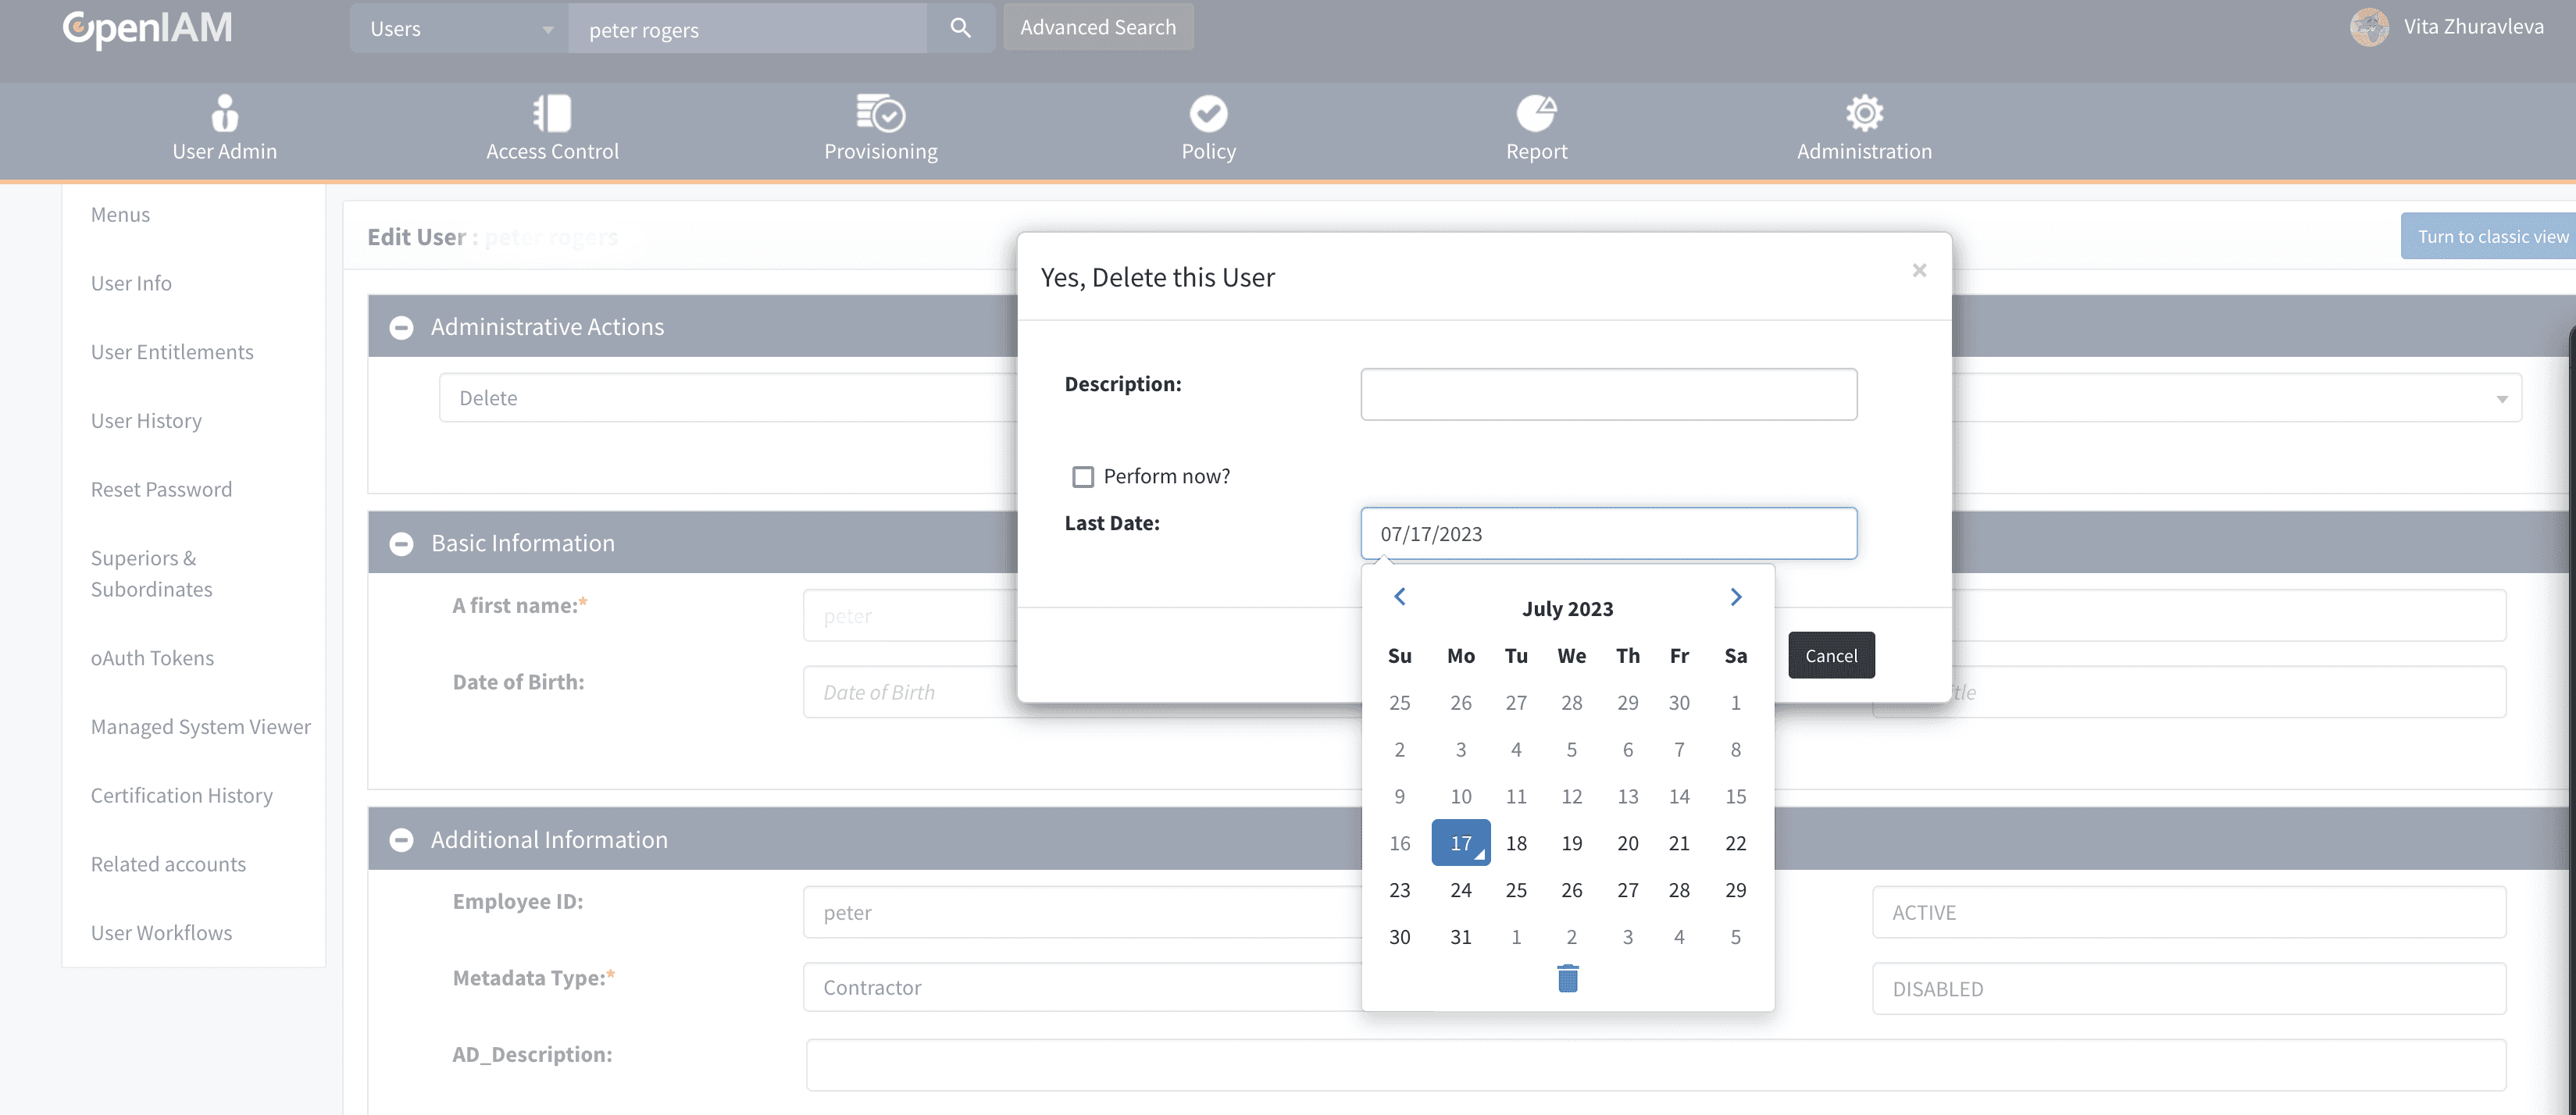The image size is (2576, 1115).
Task: Click the Description text field
Action: tap(1608, 394)
